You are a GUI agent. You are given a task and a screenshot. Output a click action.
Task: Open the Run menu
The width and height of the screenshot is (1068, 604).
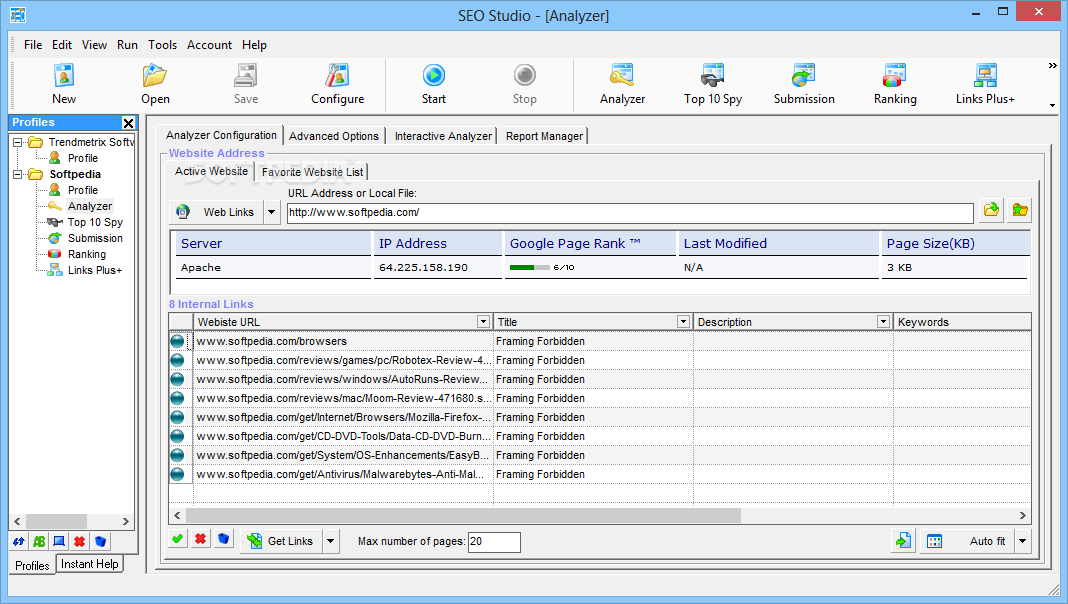coord(127,45)
